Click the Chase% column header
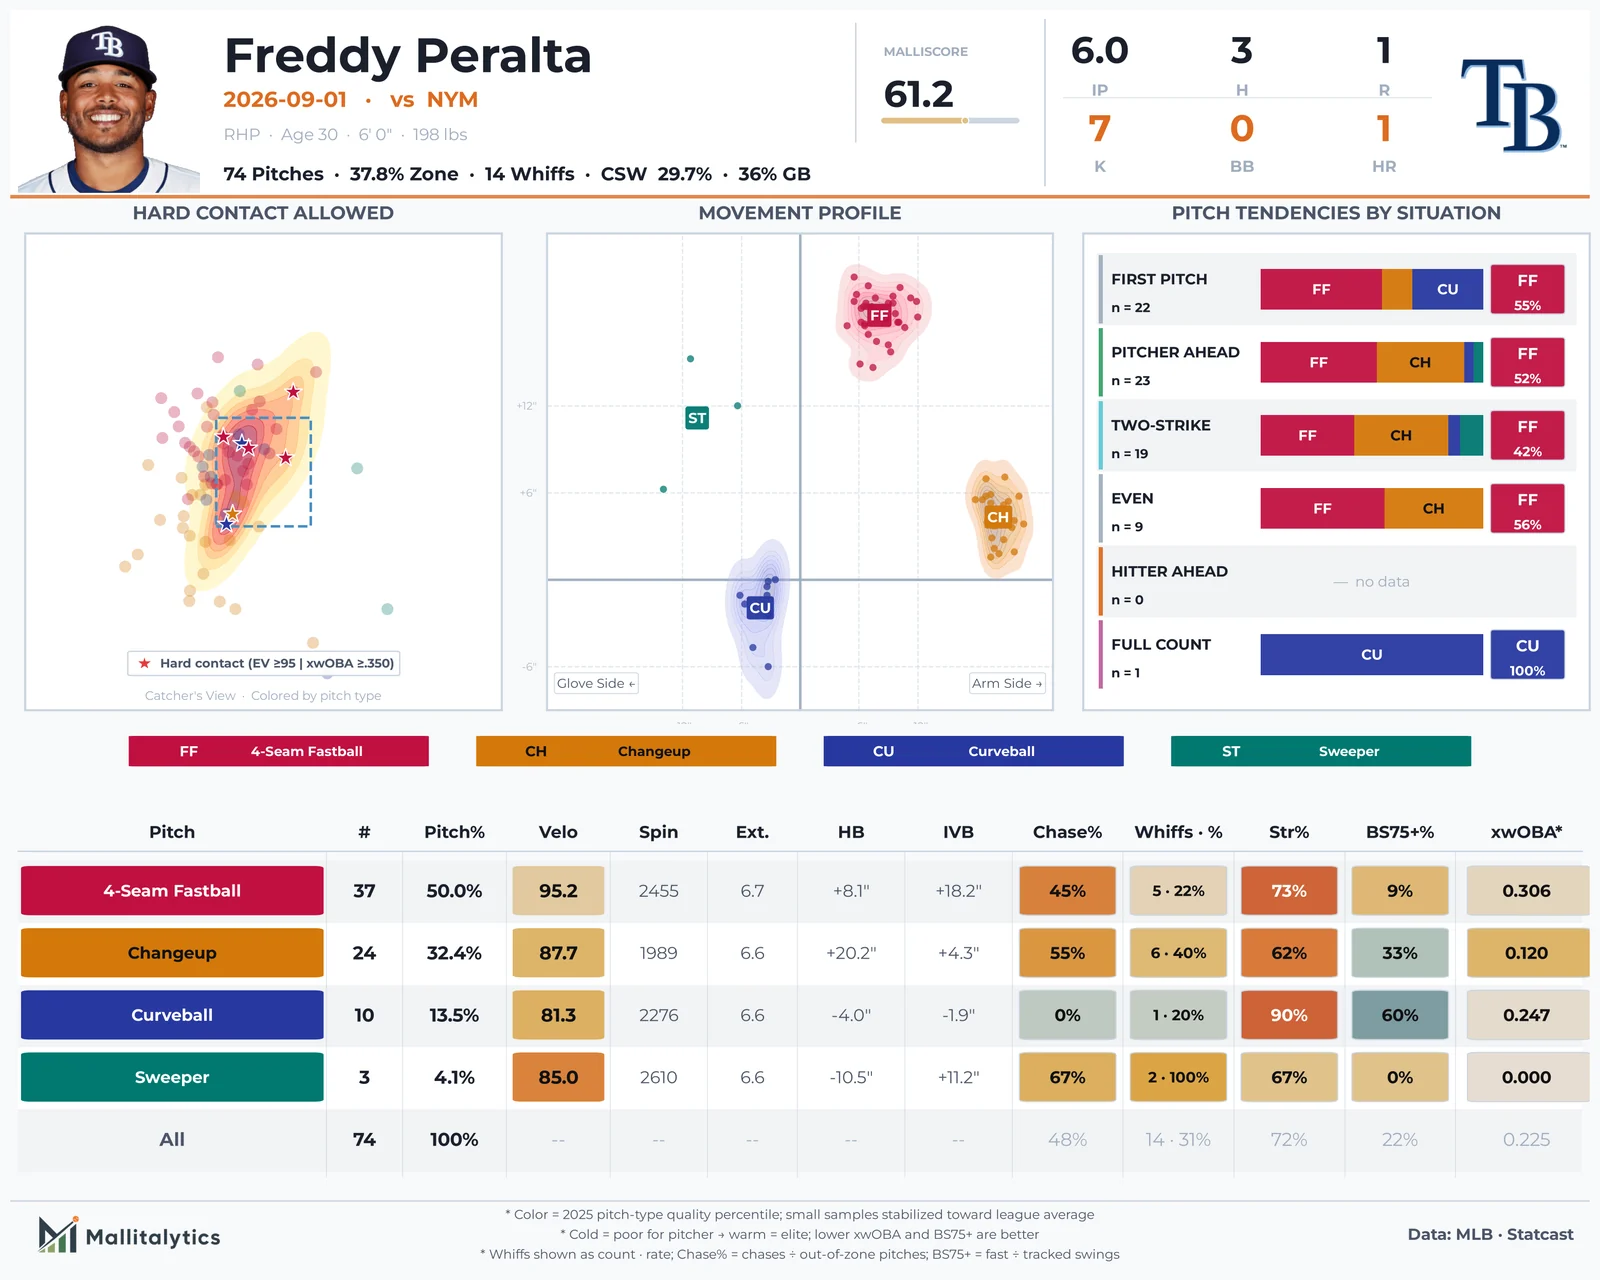The width and height of the screenshot is (1600, 1280). [1067, 832]
